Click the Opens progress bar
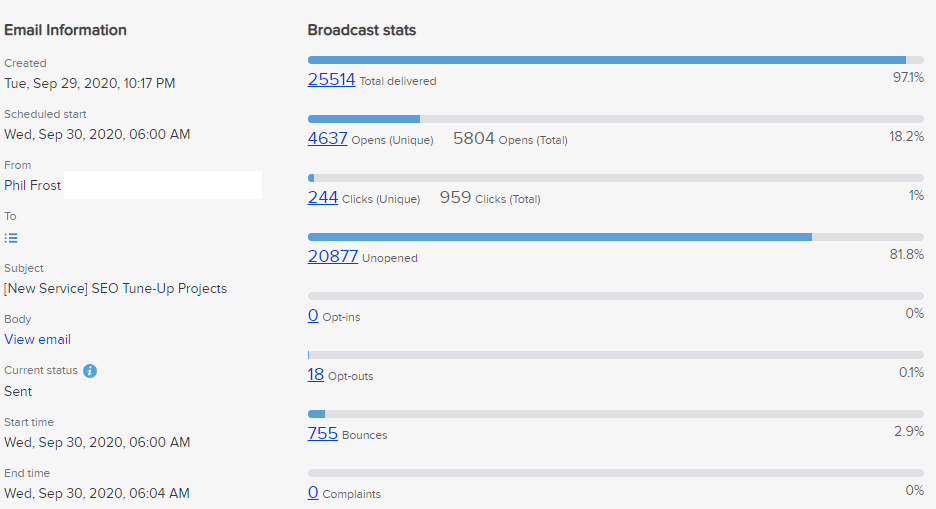The height and width of the screenshot is (509, 936). [x=615, y=119]
